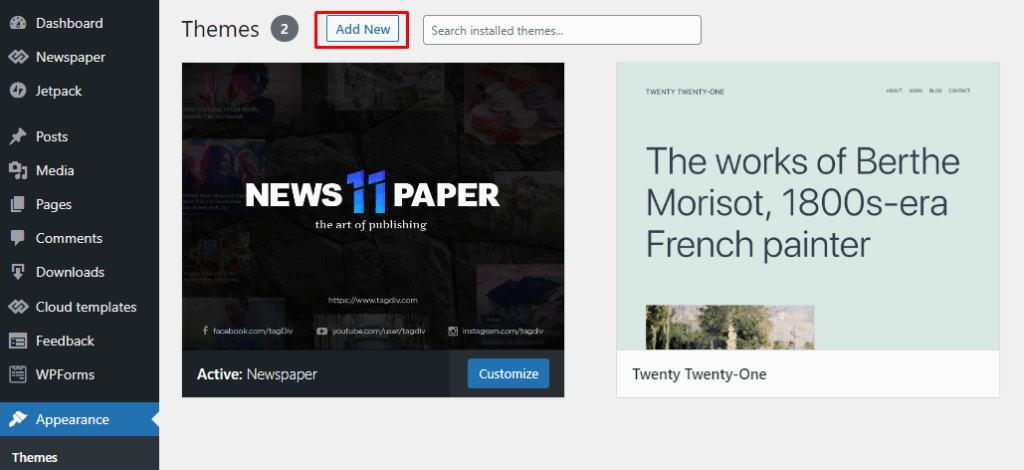Click the Comments speech bubble icon
1024x470 pixels.
coord(18,238)
